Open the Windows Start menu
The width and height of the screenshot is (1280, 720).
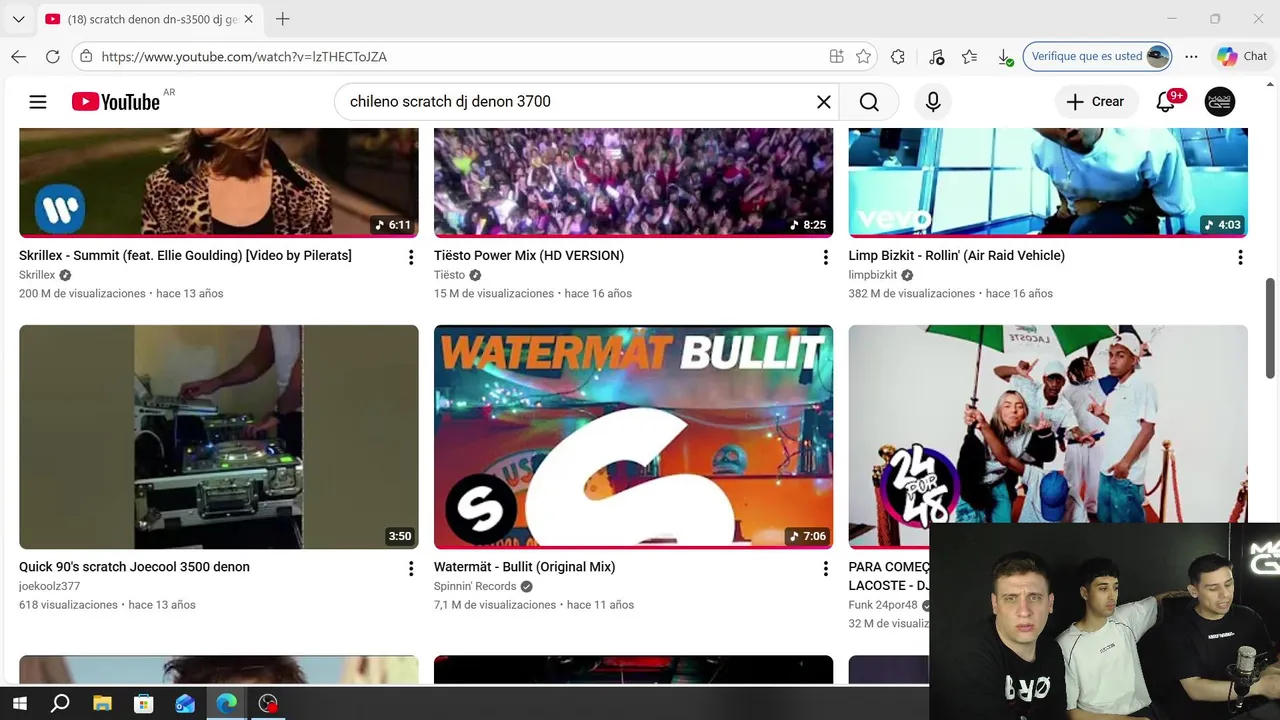coord(19,703)
